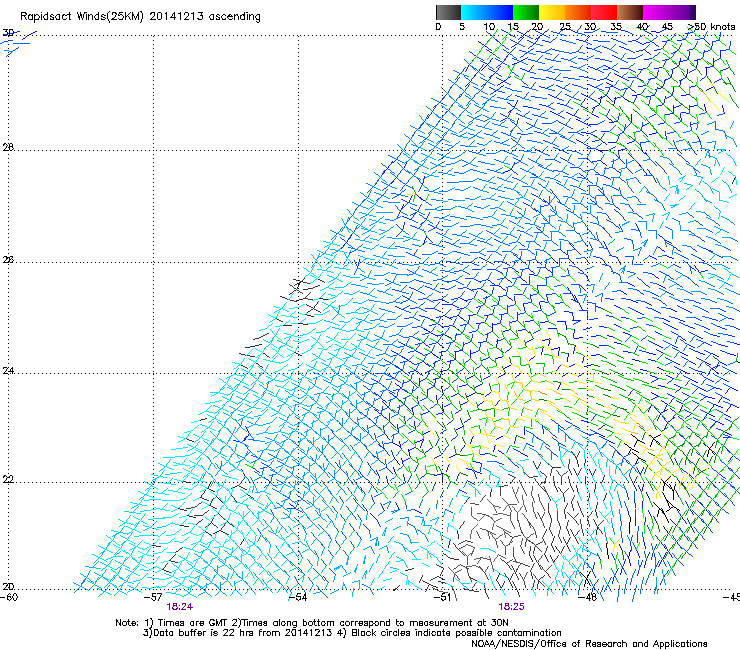Click the '20141213' date in the title
The height and width of the screenshot is (650, 740).
(177, 16)
